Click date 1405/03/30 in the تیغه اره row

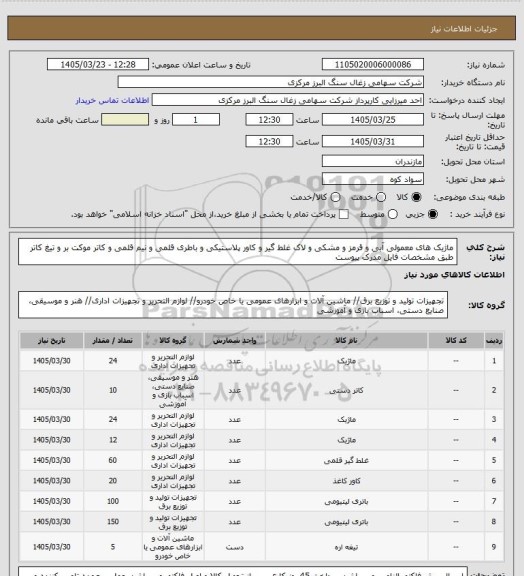pyautogui.click(x=51, y=547)
